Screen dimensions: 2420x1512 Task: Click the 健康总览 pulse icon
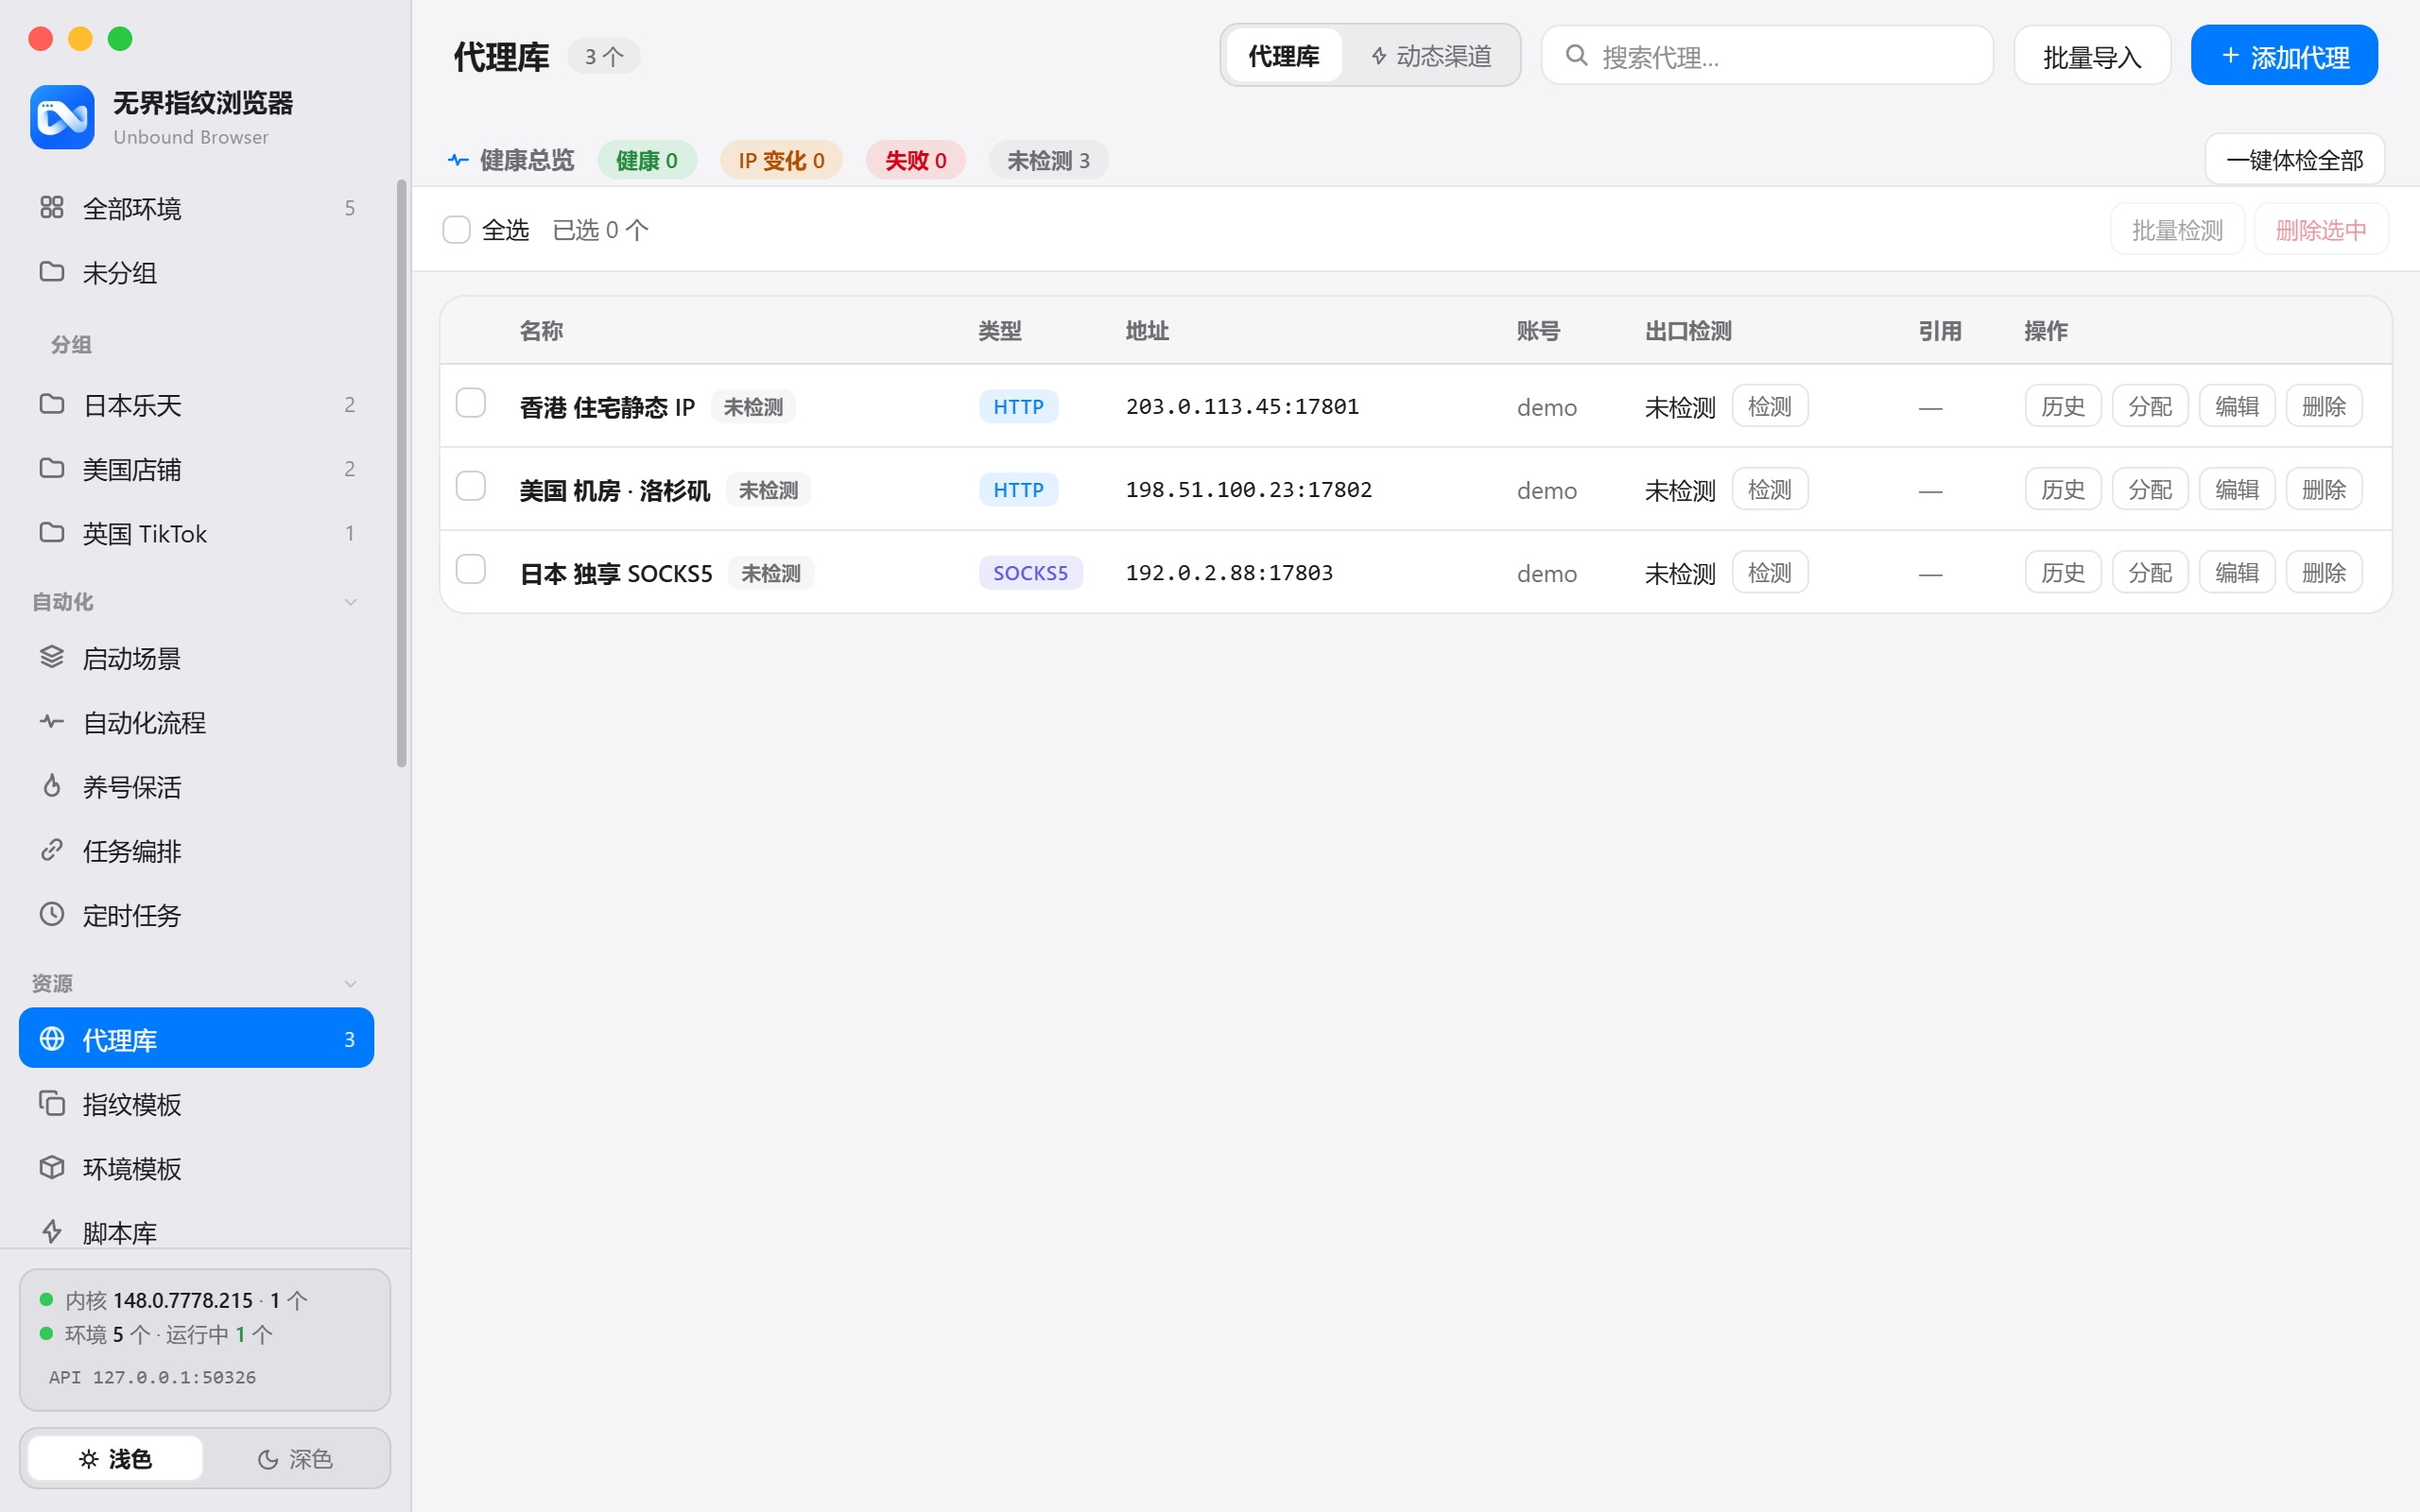pyautogui.click(x=458, y=160)
